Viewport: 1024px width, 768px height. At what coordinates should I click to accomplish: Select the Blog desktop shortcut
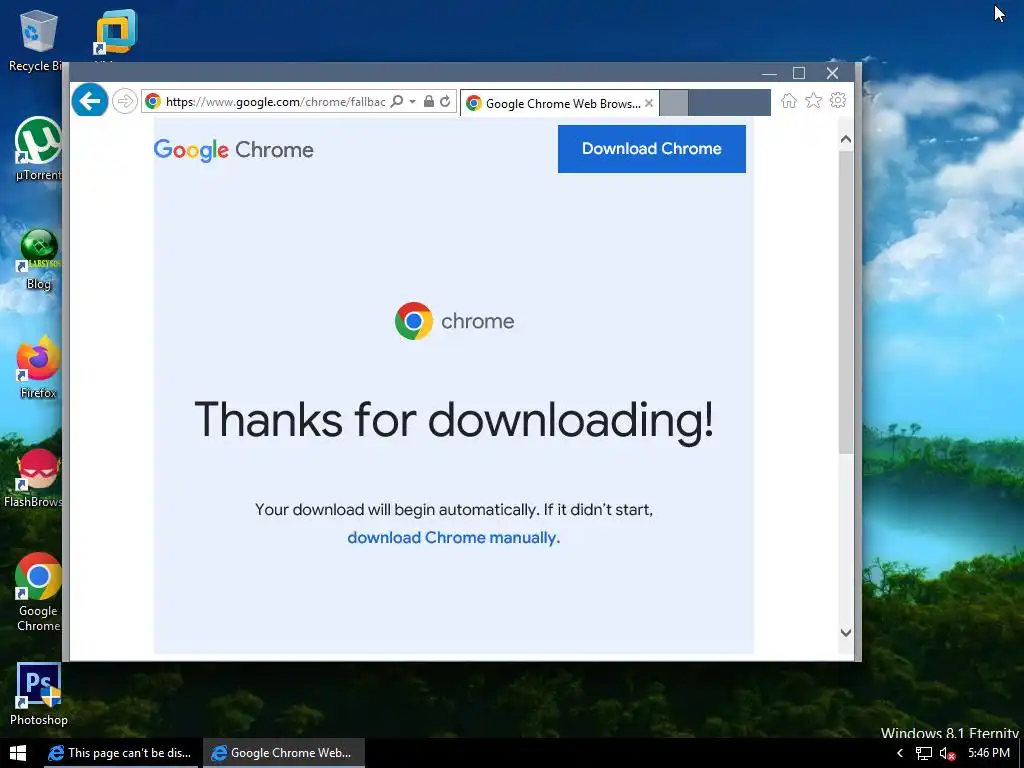[39, 260]
